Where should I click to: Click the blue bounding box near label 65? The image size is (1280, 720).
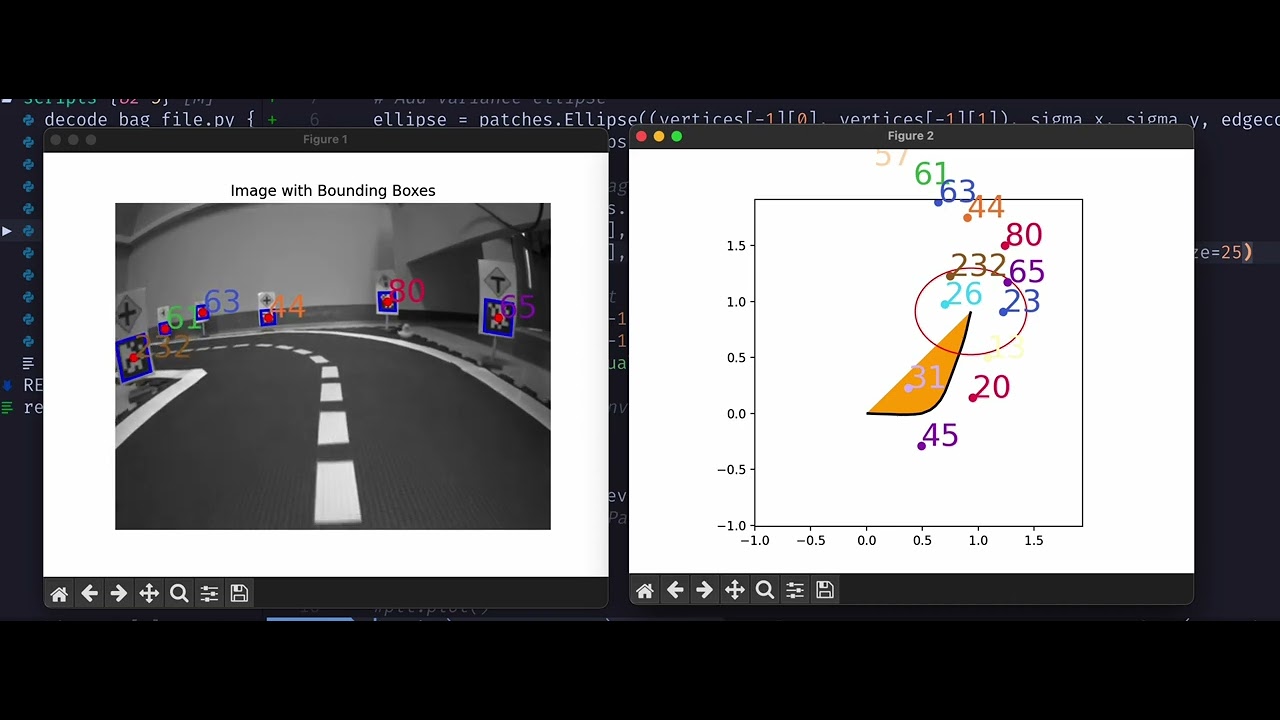(x=498, y=317)
